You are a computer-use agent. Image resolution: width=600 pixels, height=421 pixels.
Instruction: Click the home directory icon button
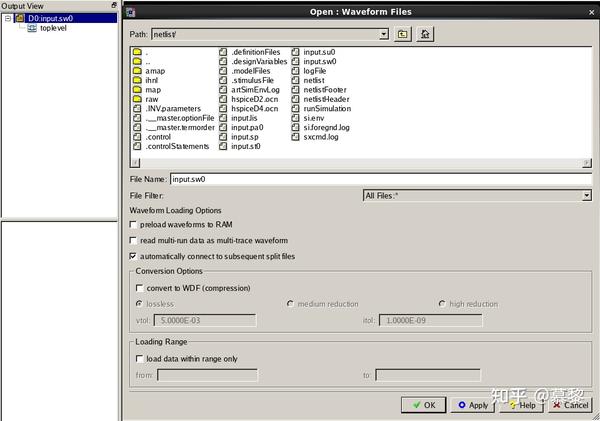[425, 34]
